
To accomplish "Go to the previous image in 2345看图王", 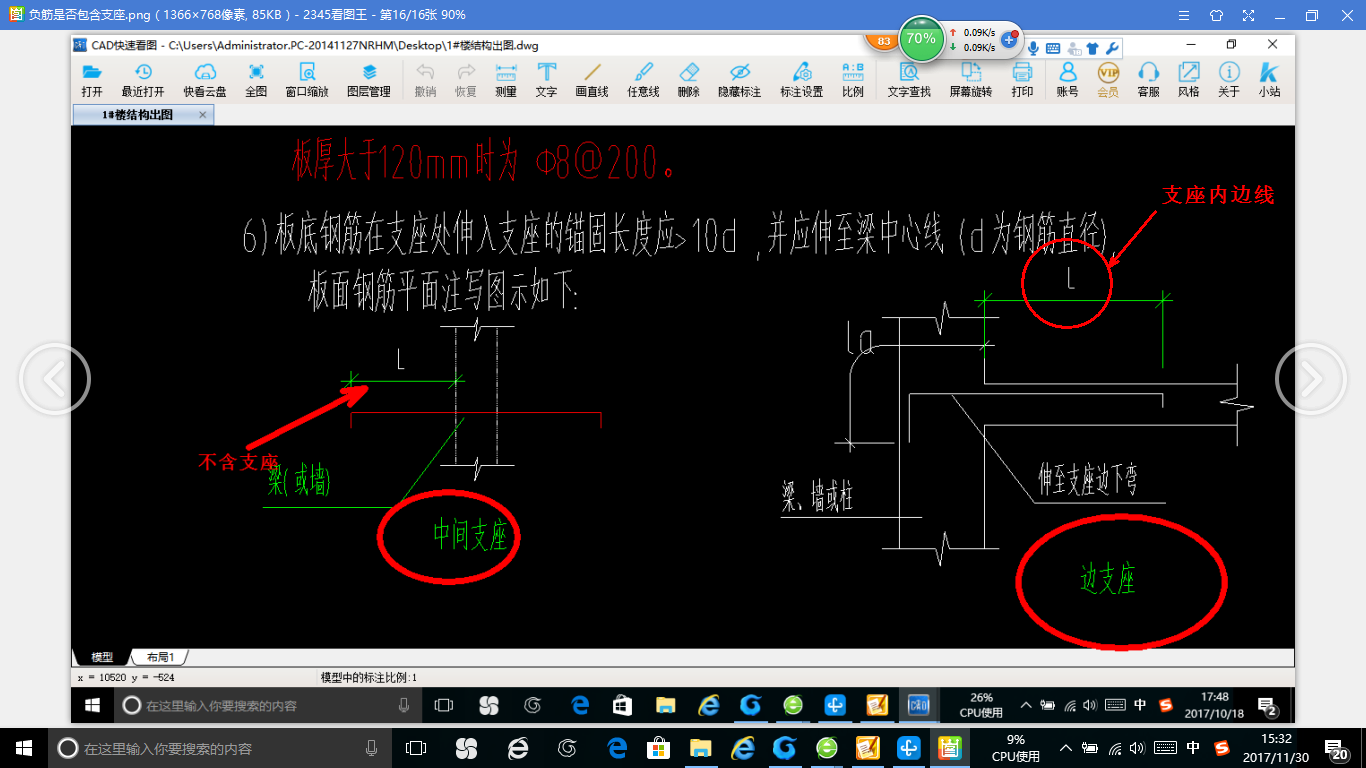I will [54, 379].
